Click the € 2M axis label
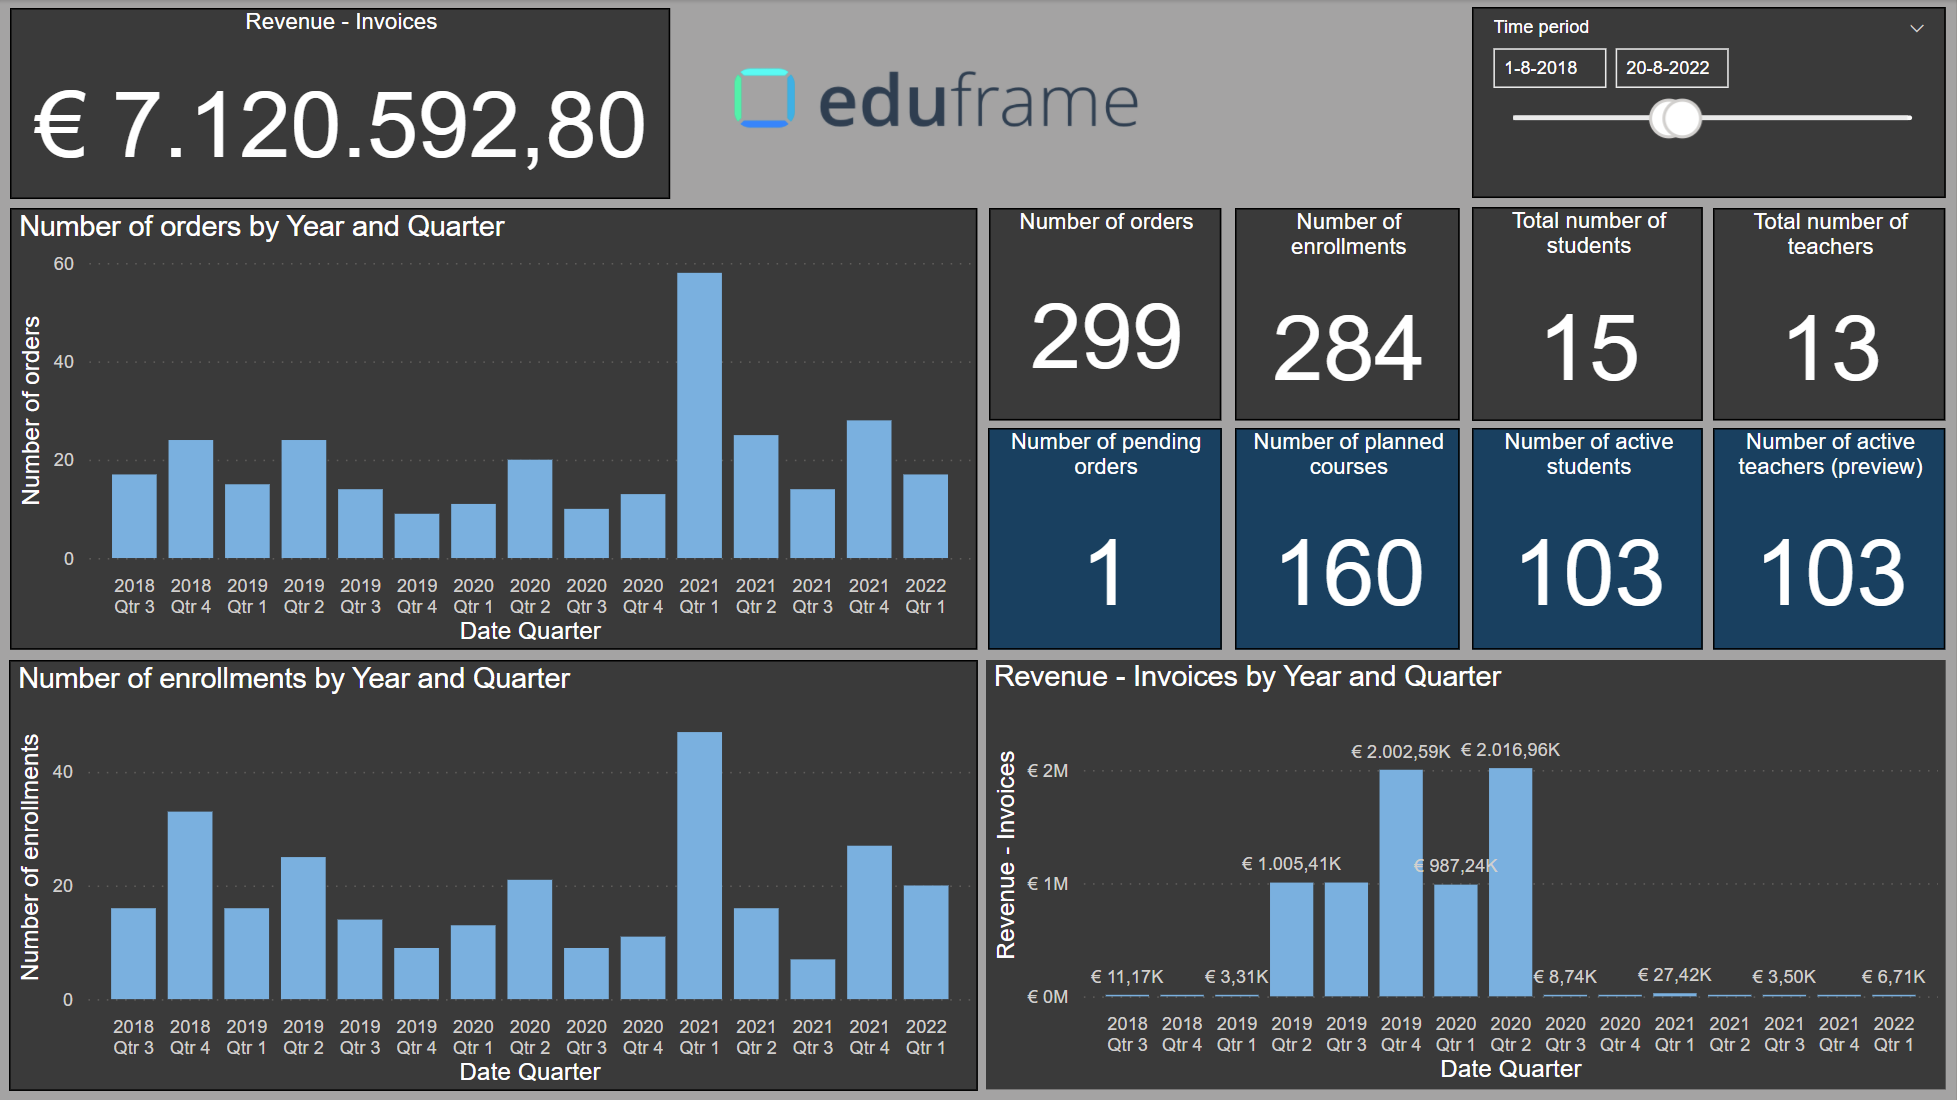 1048,771
